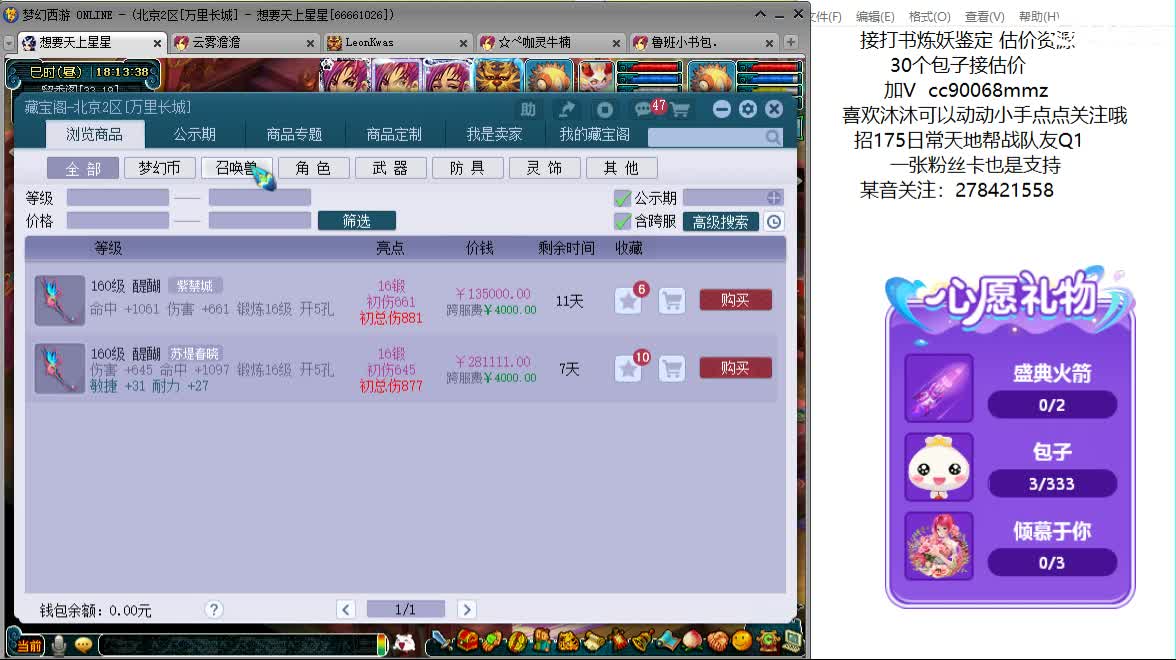Toggle the 公示期 checkbox off
Screen dimensions: 1176x660
tap(623, 198)
